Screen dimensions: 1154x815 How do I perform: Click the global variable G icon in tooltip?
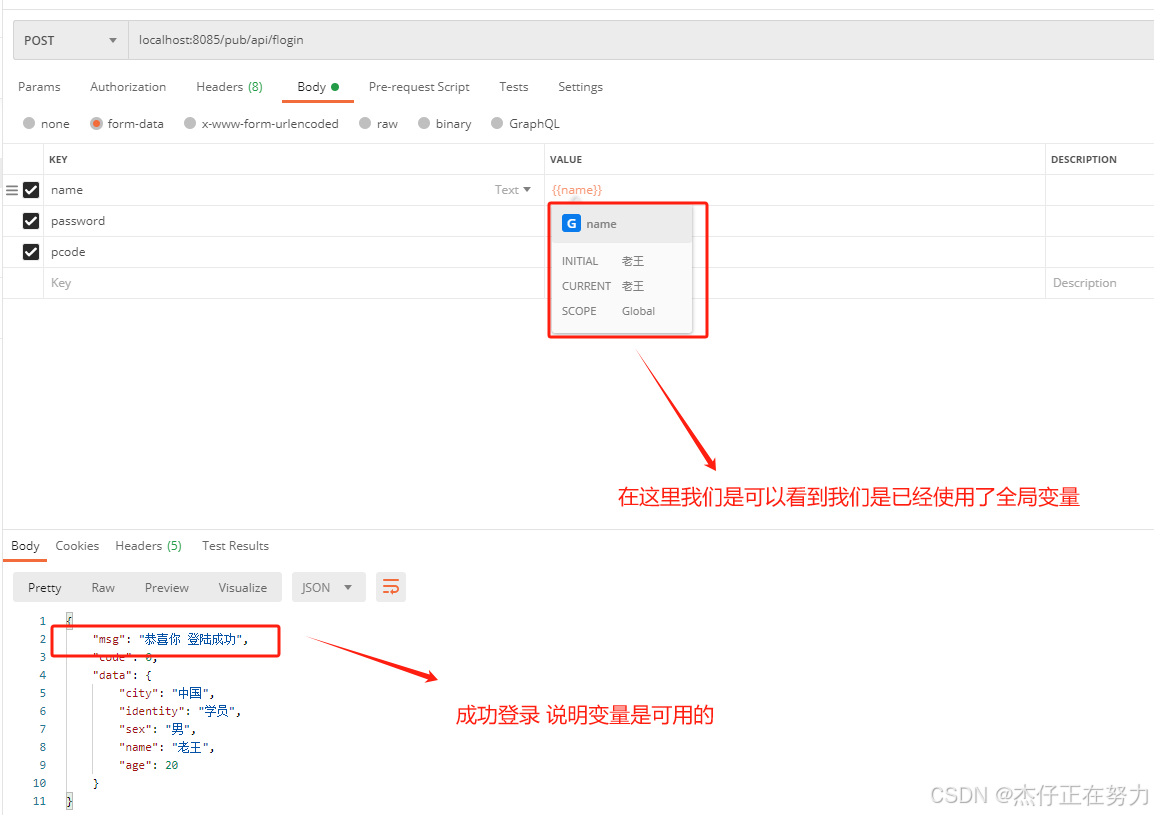571,223
